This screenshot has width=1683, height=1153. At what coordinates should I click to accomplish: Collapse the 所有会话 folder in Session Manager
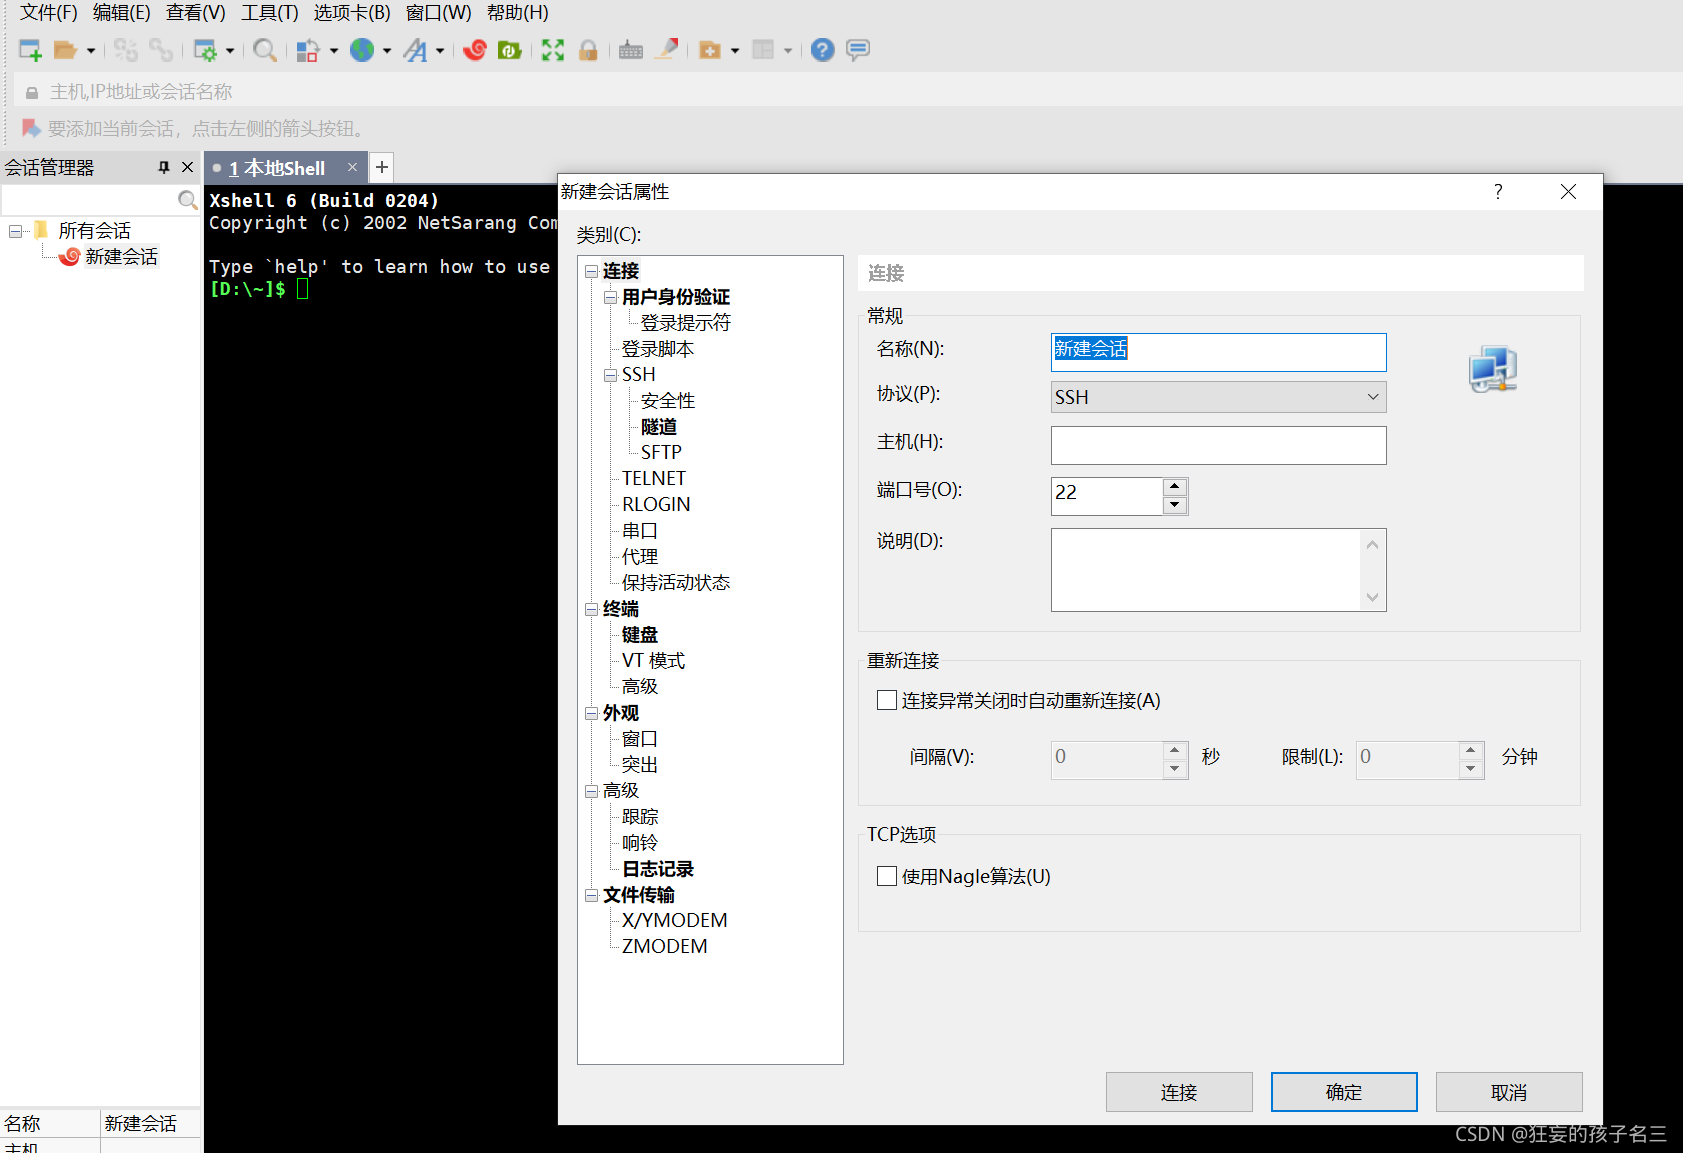point(16,231)
